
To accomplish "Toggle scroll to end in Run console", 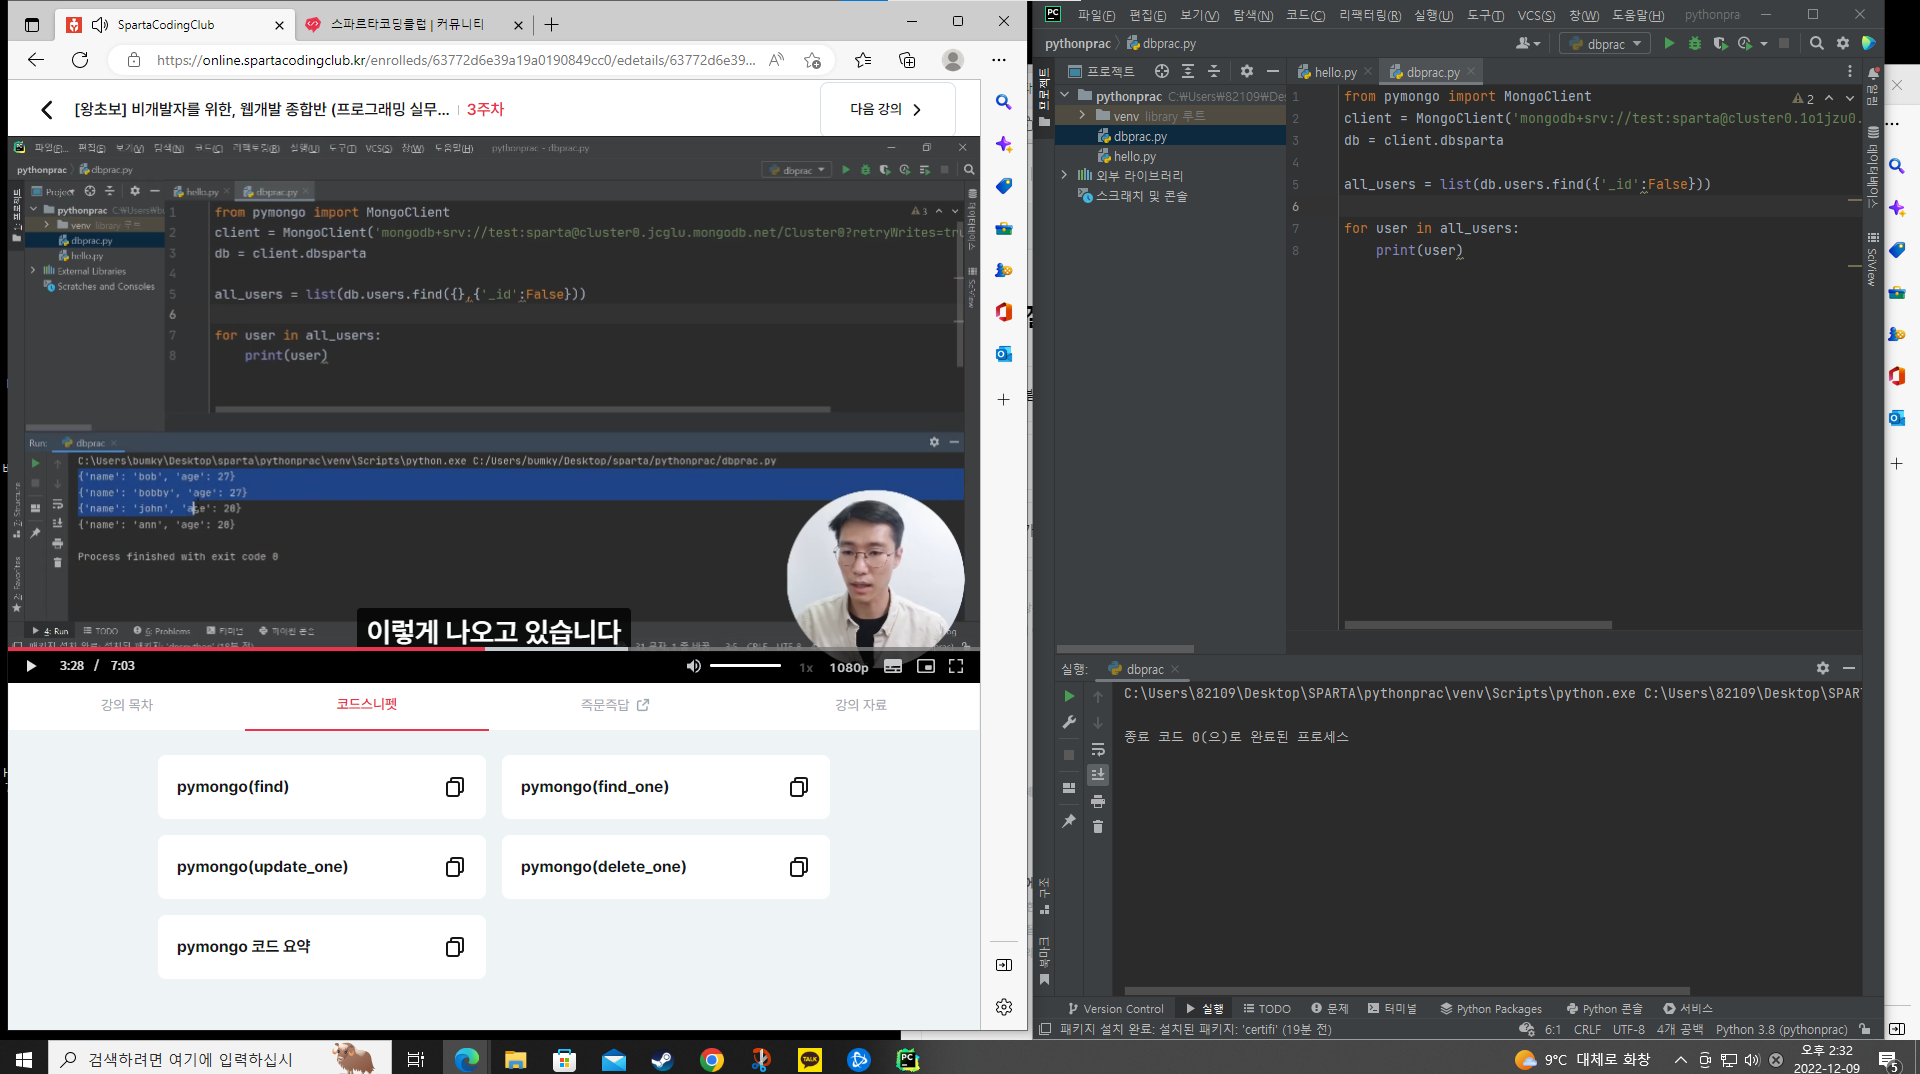I will [x=1098, y=775].
